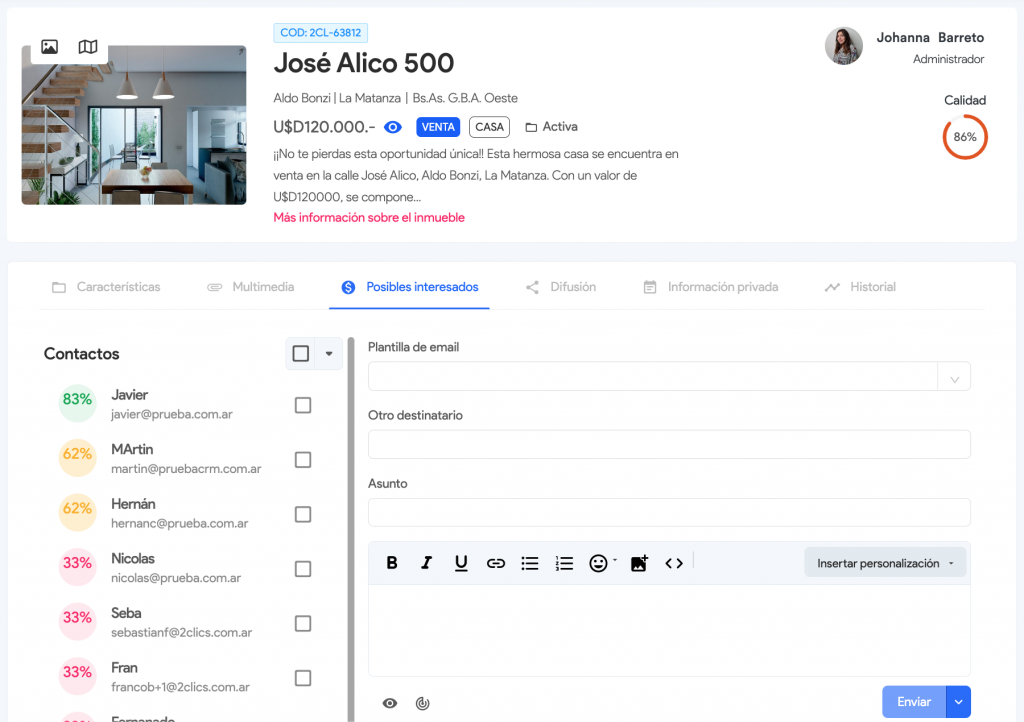This screenshot has width=1024, height=722.
Task: Open the Características tab
Action: (106, 287)
